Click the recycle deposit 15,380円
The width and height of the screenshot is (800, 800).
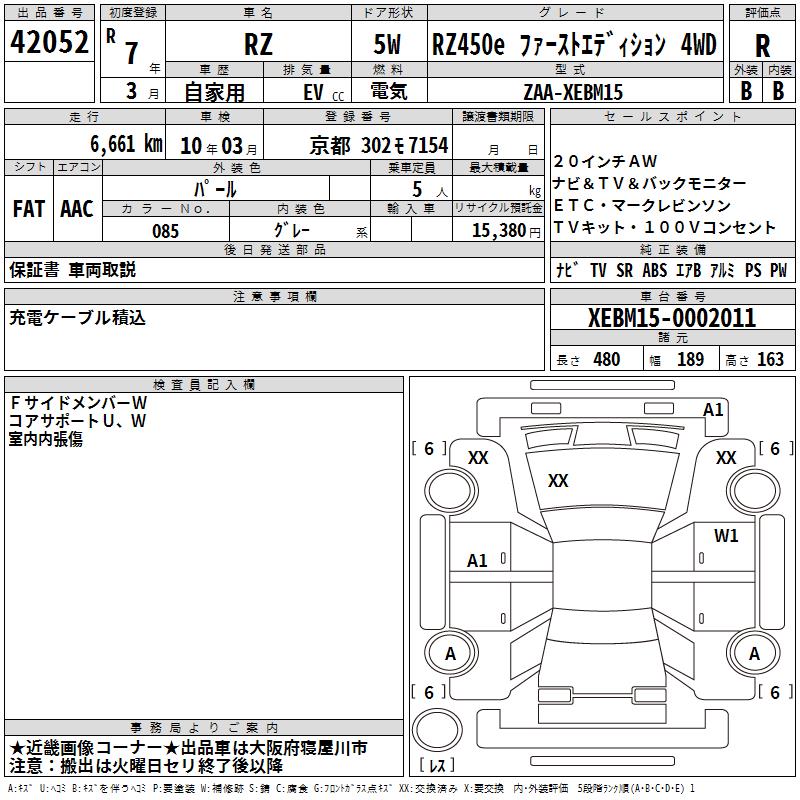click(506, 231)
